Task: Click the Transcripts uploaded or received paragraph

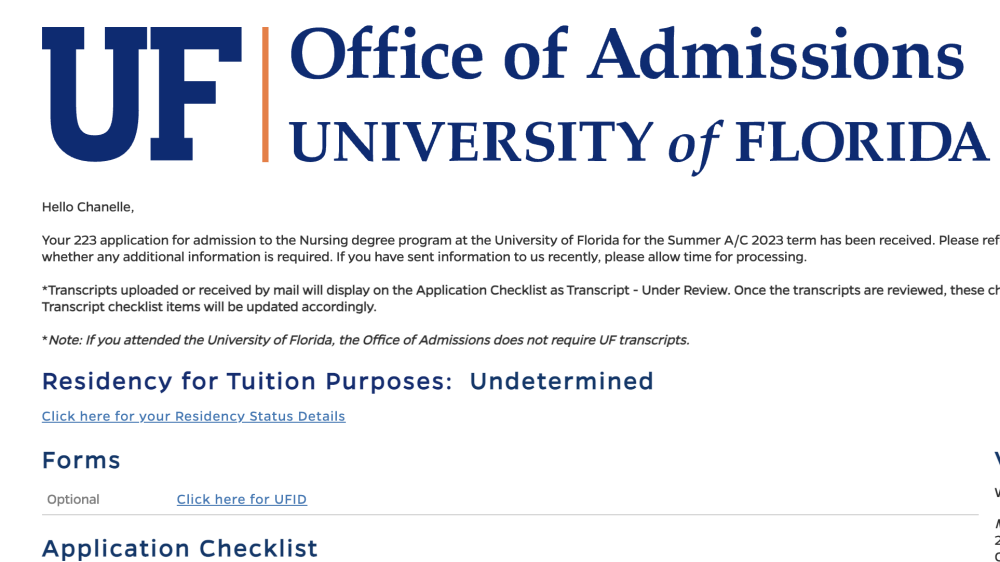Action: 520,299
